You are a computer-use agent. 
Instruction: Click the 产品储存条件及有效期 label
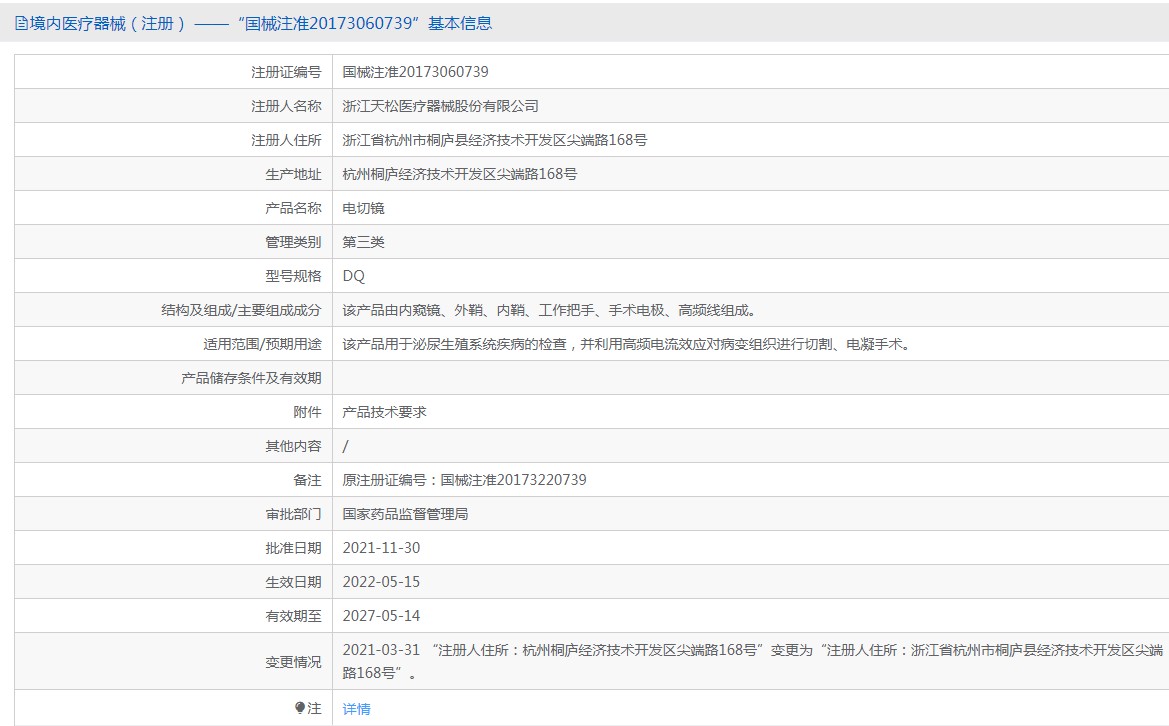point(251,379)
